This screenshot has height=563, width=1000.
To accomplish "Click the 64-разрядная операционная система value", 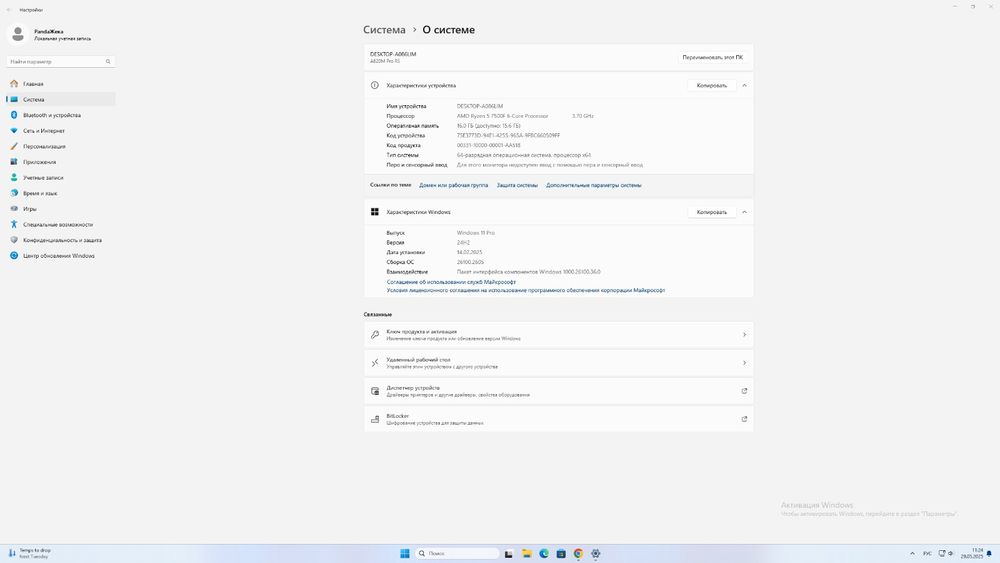I will (524, 155).
